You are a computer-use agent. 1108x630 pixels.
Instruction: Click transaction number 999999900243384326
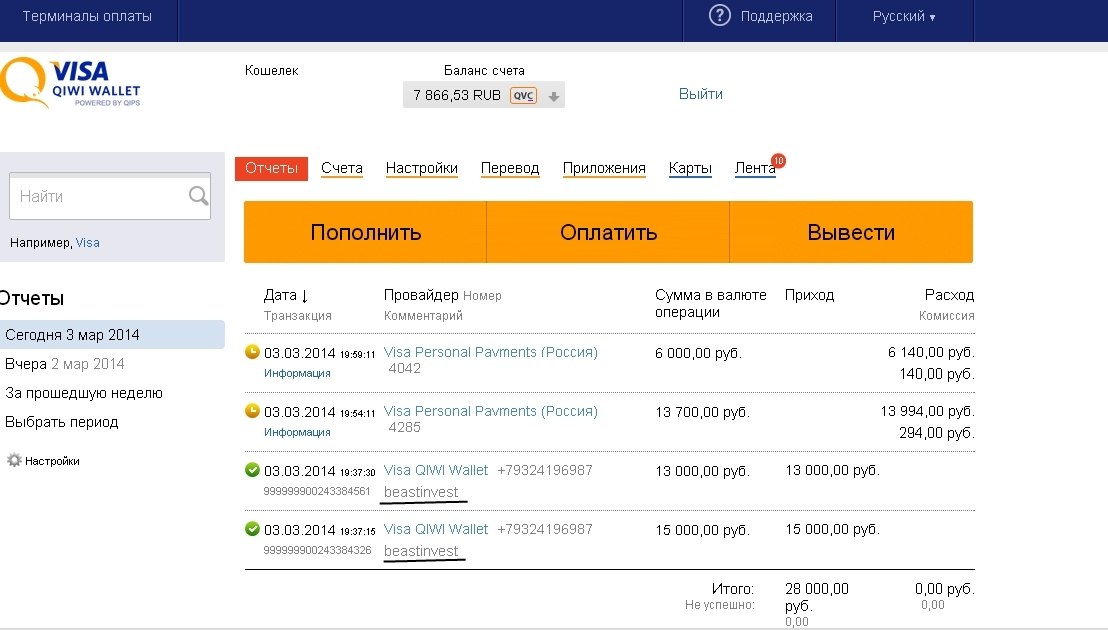[x=317, y=550]
